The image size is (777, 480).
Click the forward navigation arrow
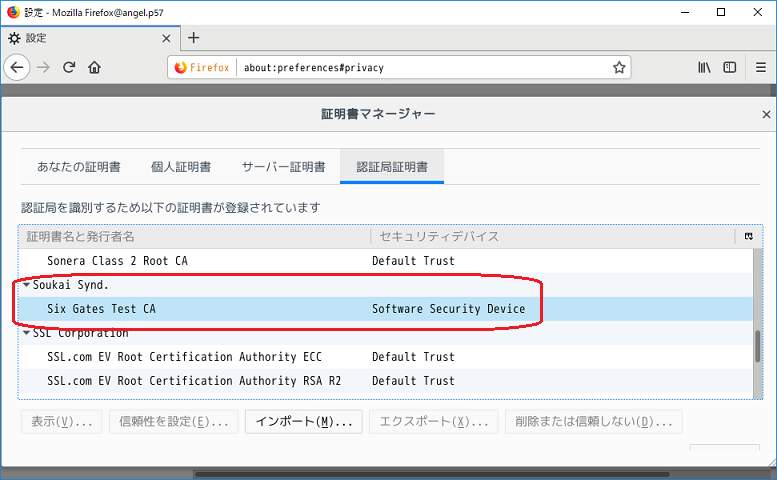coord(43,67)
